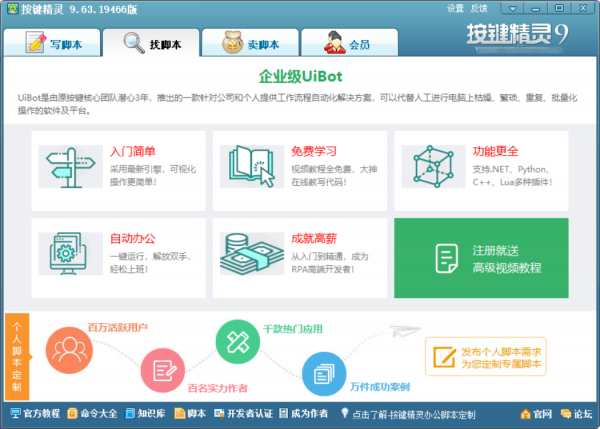Viewport: 600px width, 429px height.
Task: Open 知识库 in the bottom bar
Action: click(145, 414)
